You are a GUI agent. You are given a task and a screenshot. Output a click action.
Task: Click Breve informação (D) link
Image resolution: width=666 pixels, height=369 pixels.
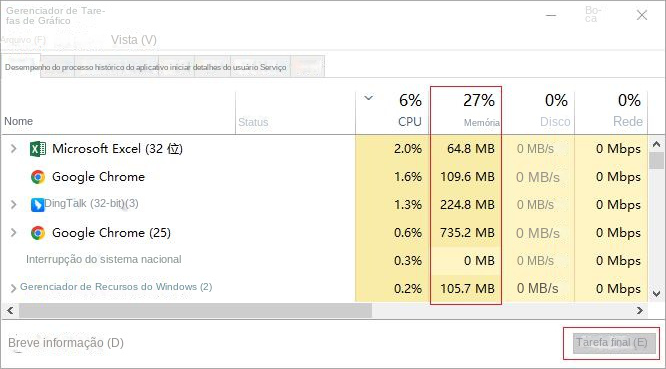(66, 343)
